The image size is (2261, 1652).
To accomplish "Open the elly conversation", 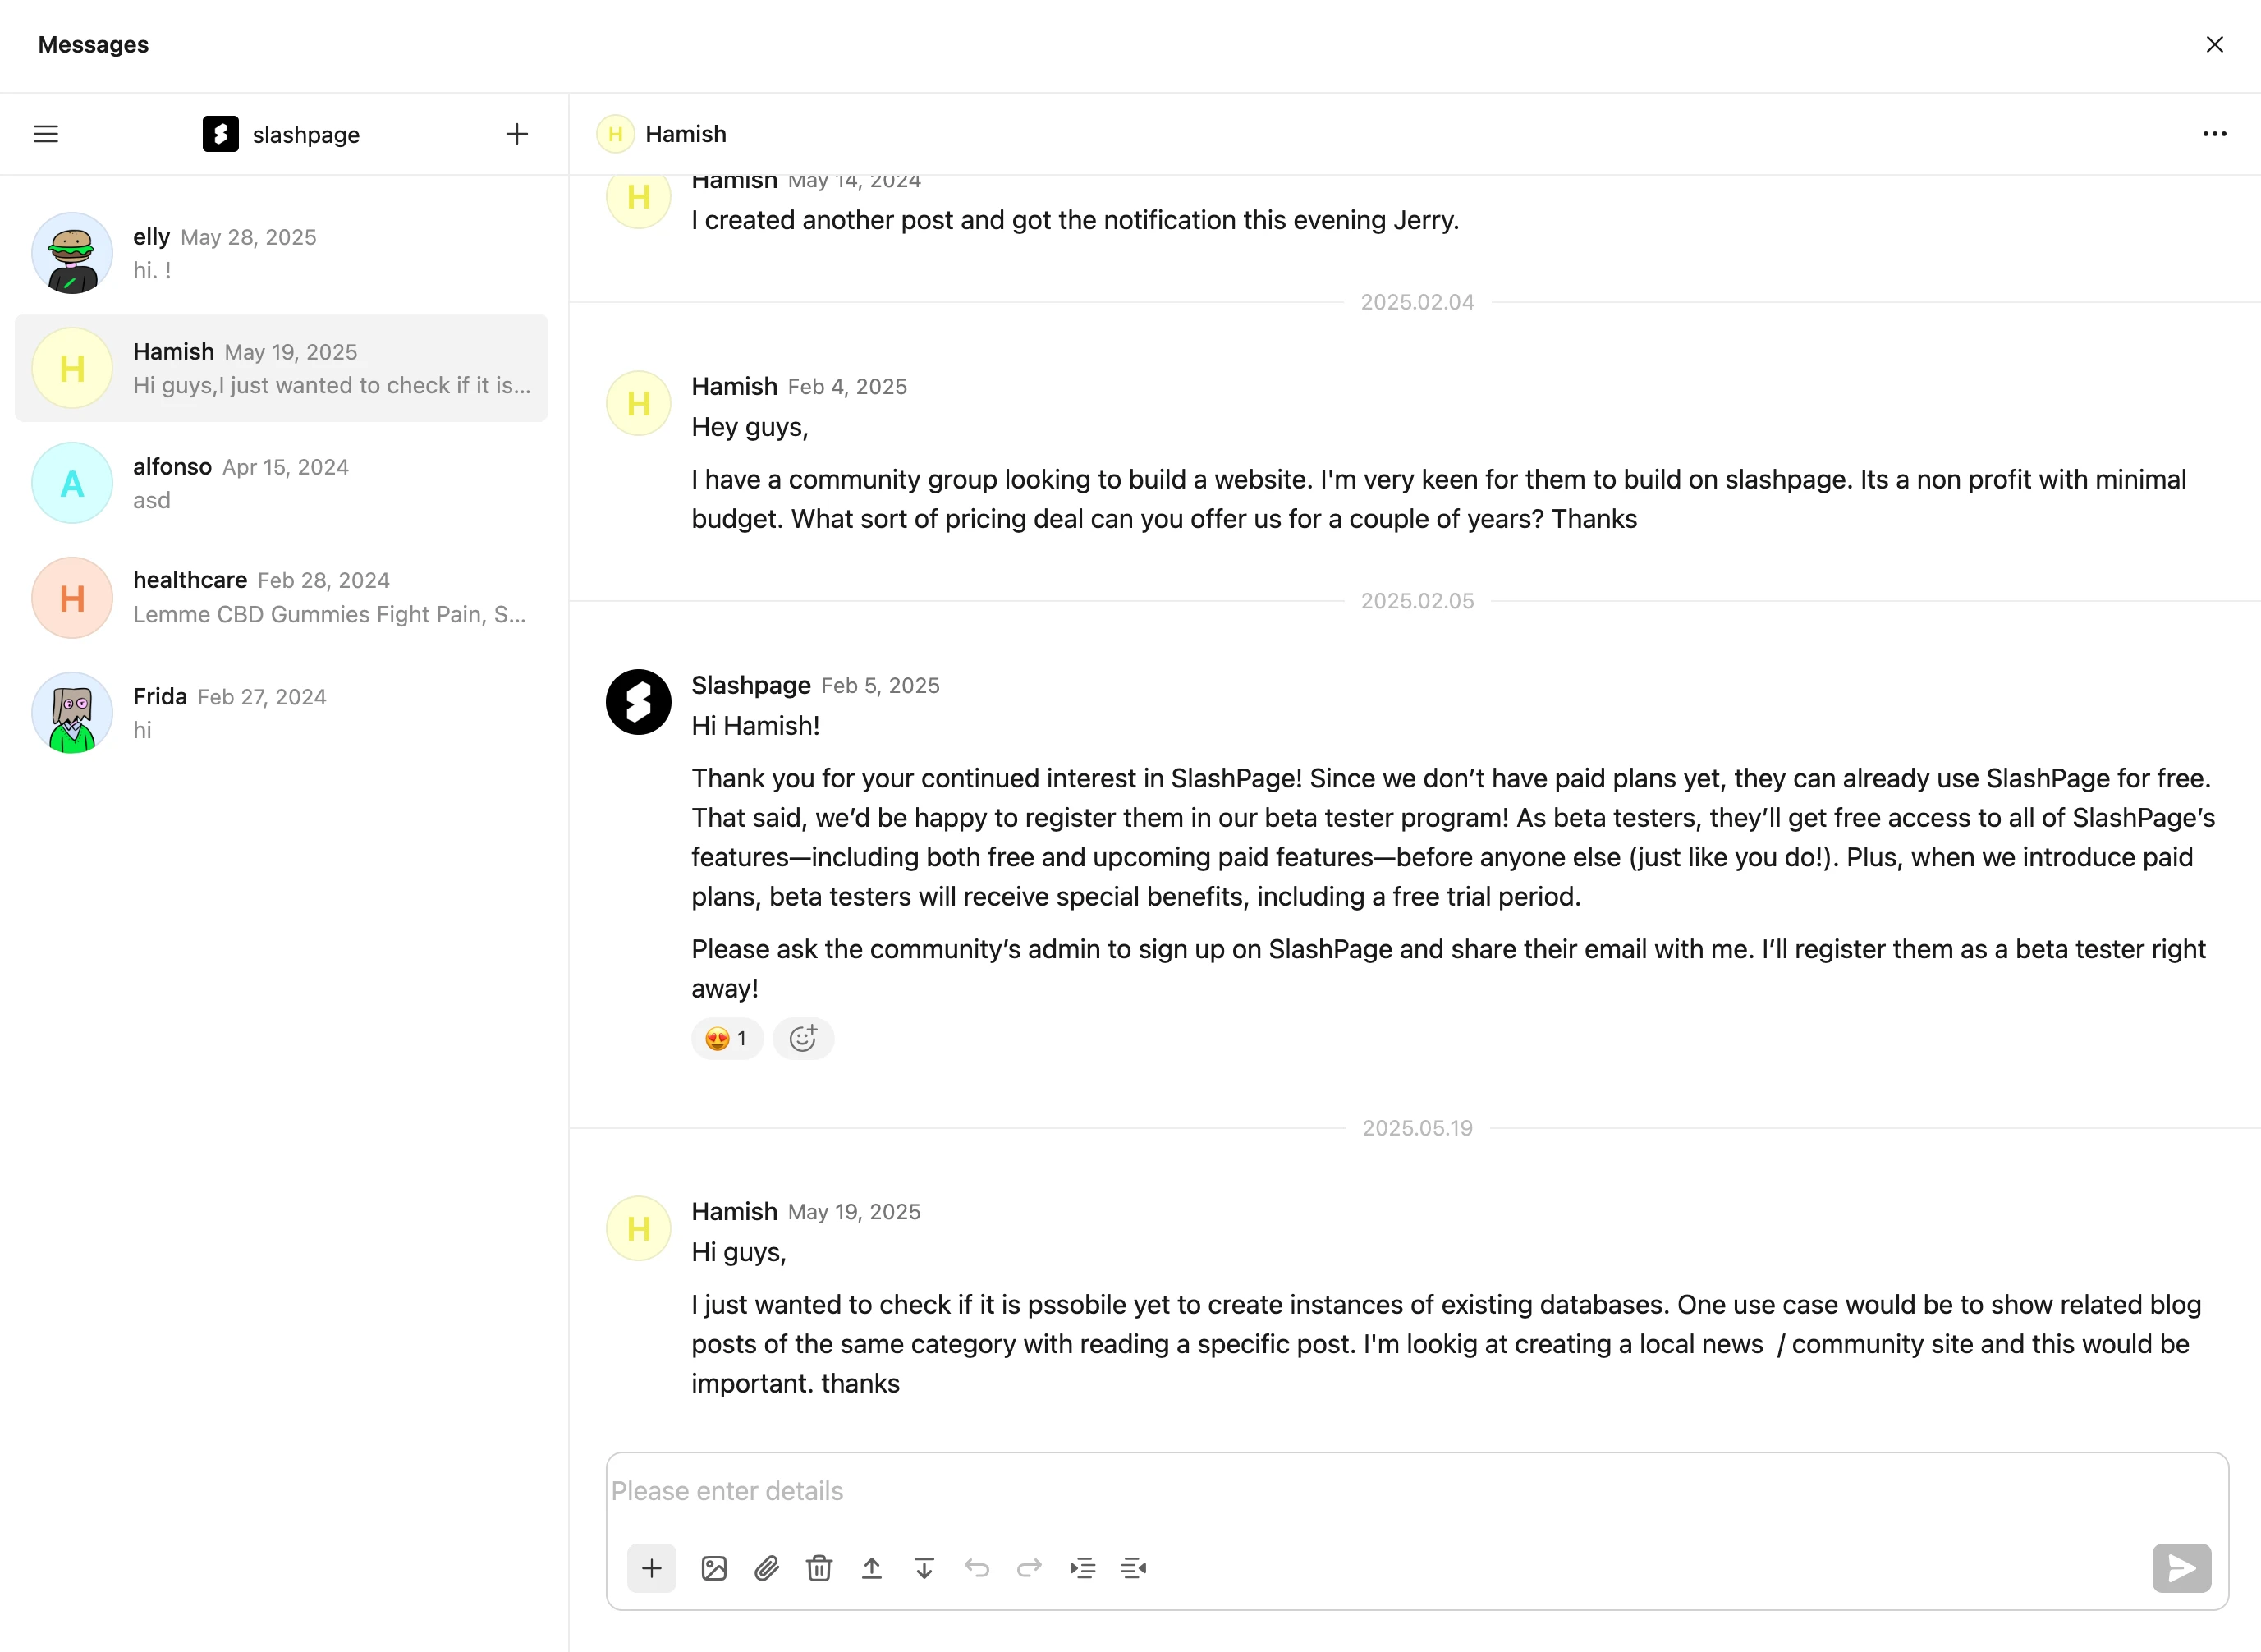I will click(x=282, y=253).
